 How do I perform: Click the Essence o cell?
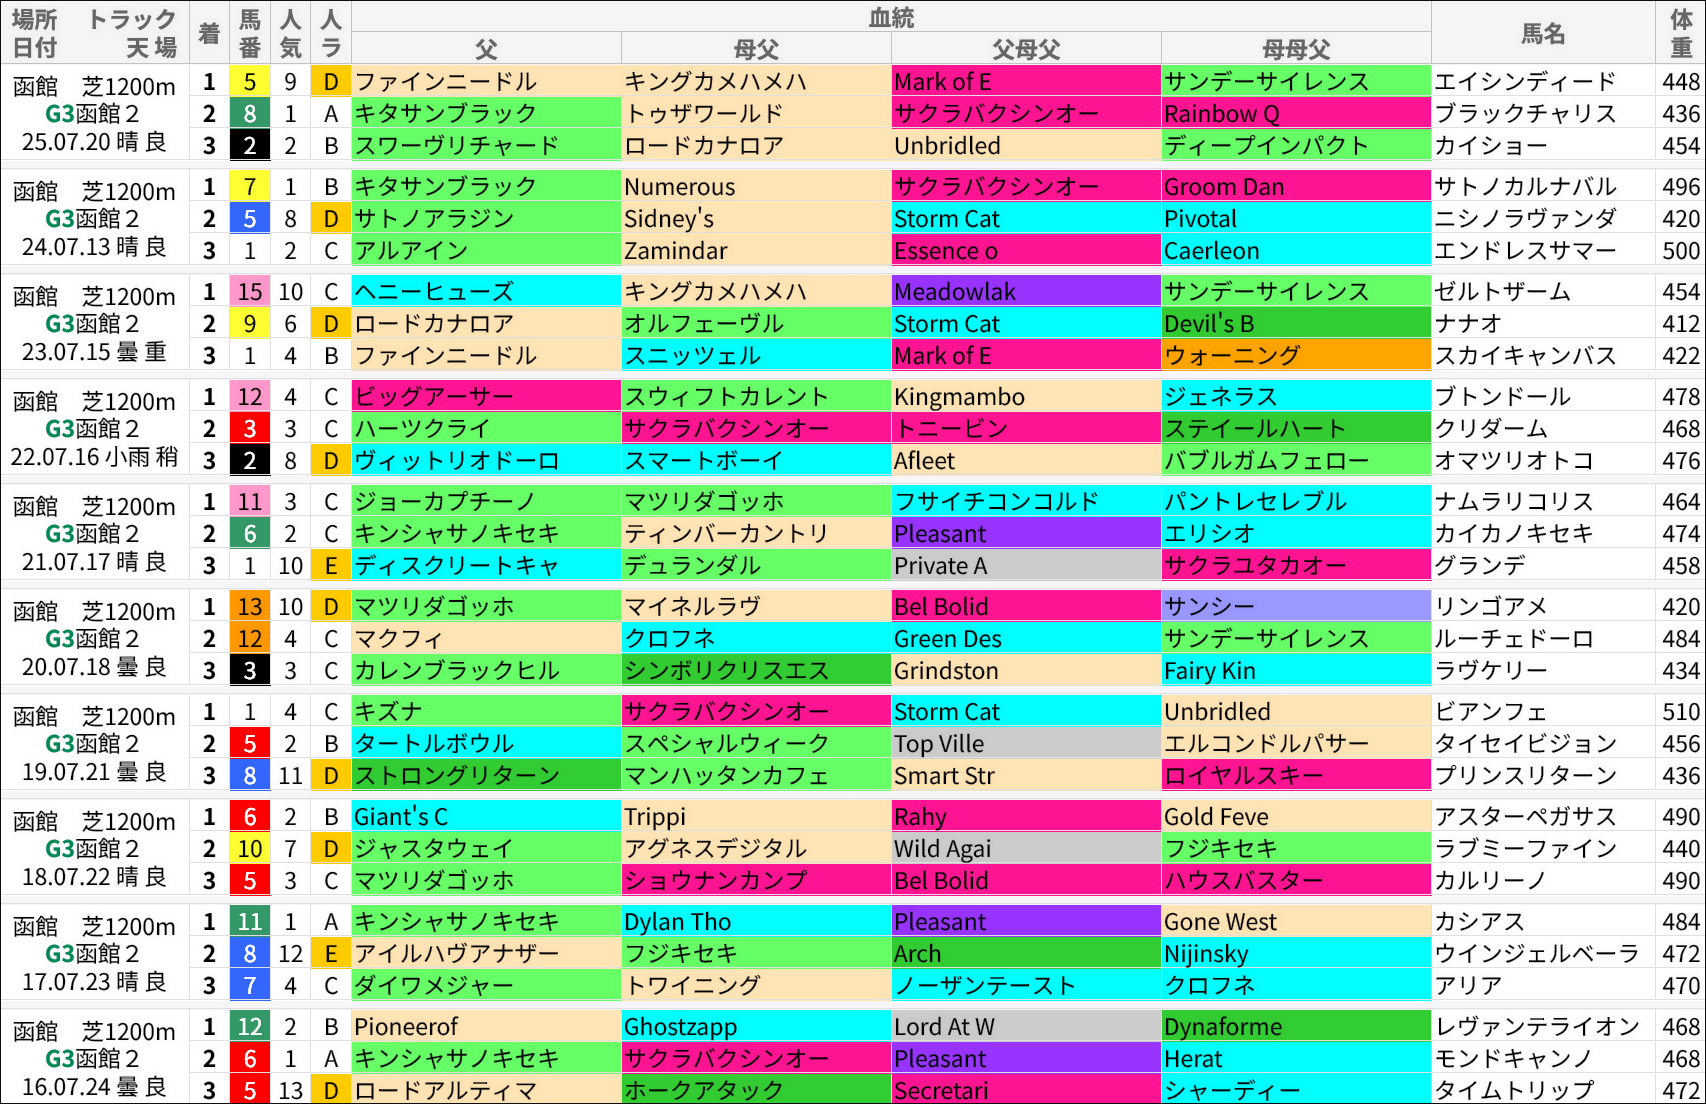(x=1026, y=250)
